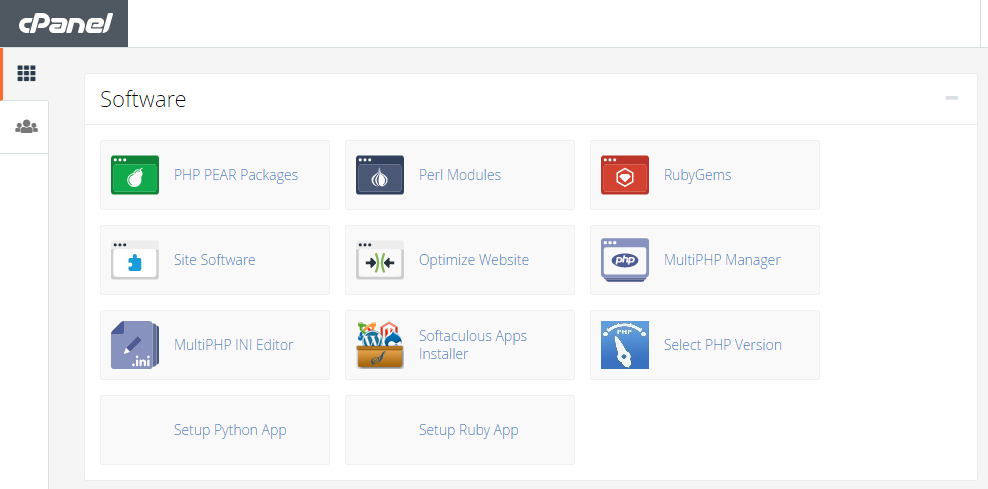Viewport: 988px width, 489px height.
Task: Click the green PHP PEAR Packages icon
Action: [135, 175]
